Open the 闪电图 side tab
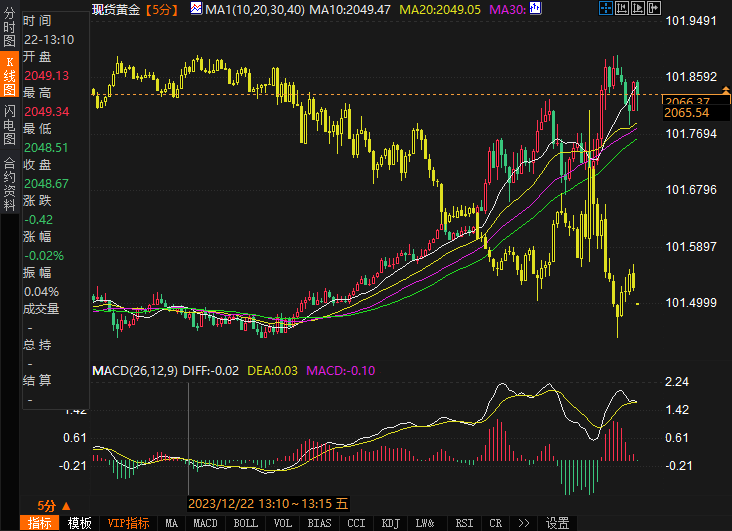The image size is (732, 531). (9, 125)
